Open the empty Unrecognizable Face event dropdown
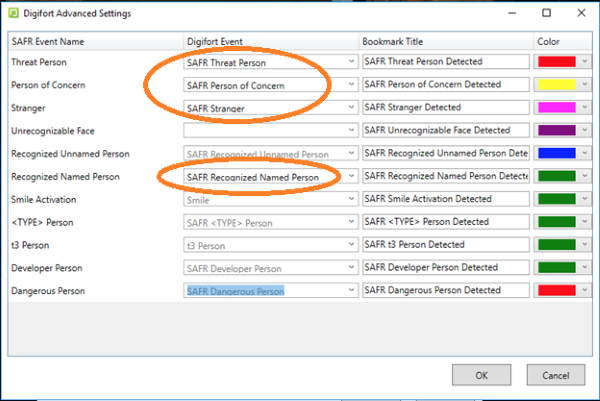Screen dimensions: 600x401 pyautogui.click(x=351, y=130)
